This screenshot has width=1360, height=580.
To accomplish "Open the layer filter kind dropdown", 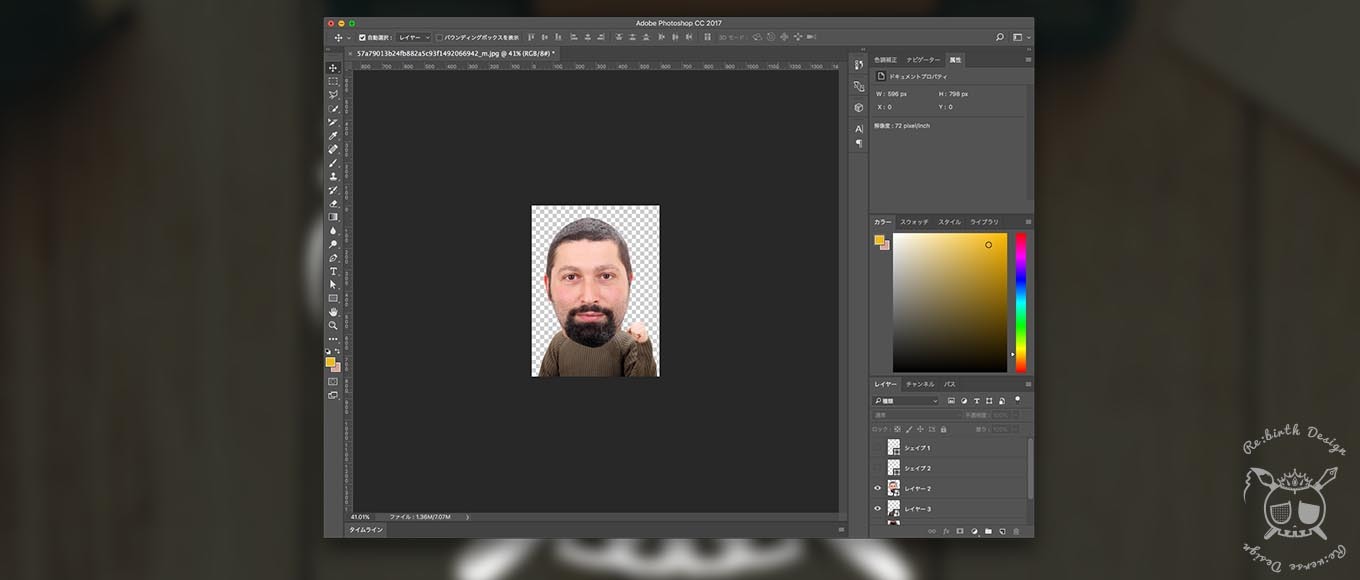I will point(906,401).
